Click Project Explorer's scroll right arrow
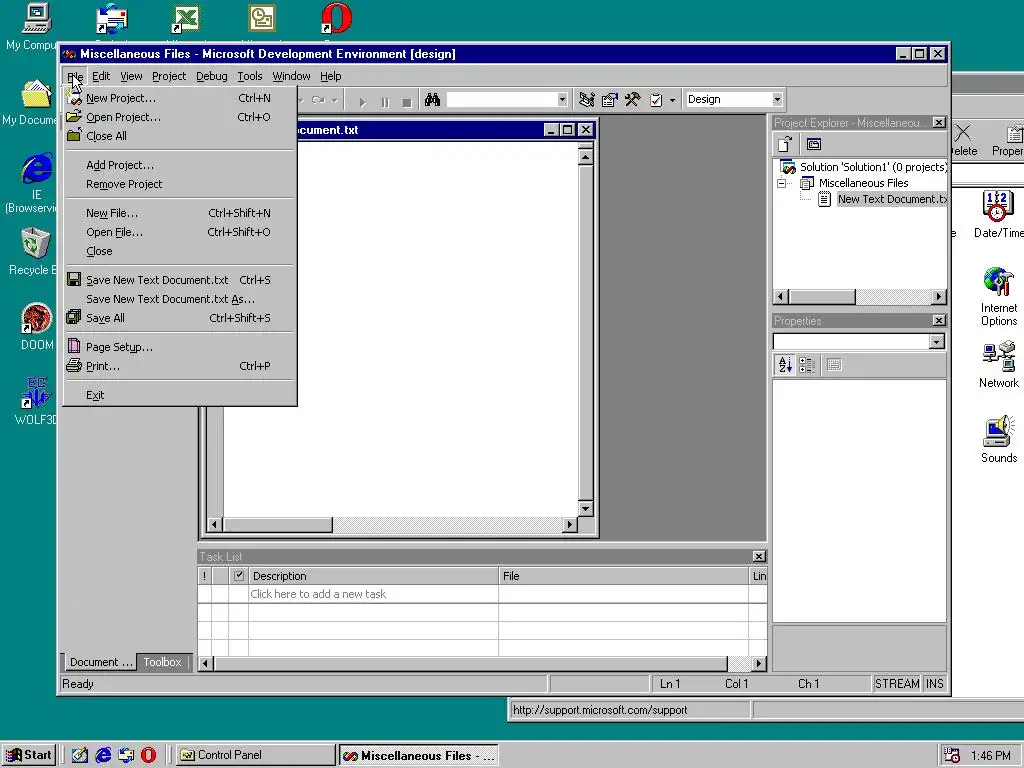The width and height of the screenshot is (1024, 768). pos(939,296)
